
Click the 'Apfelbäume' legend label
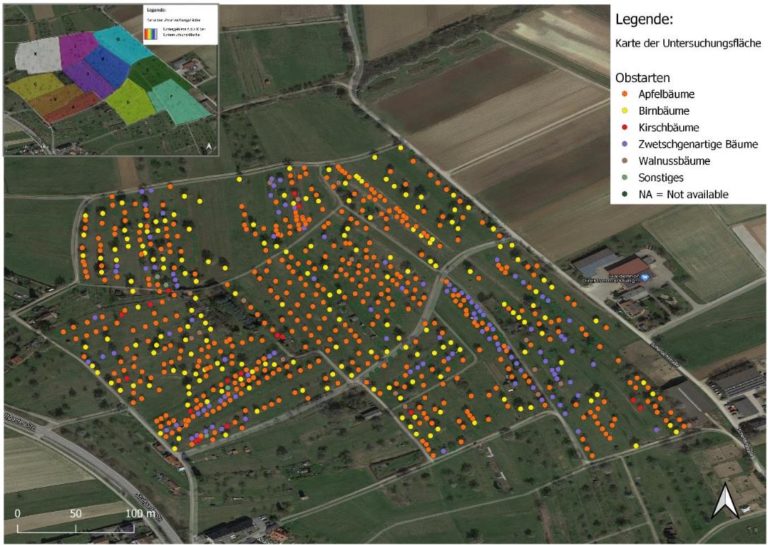click(666, 94)
